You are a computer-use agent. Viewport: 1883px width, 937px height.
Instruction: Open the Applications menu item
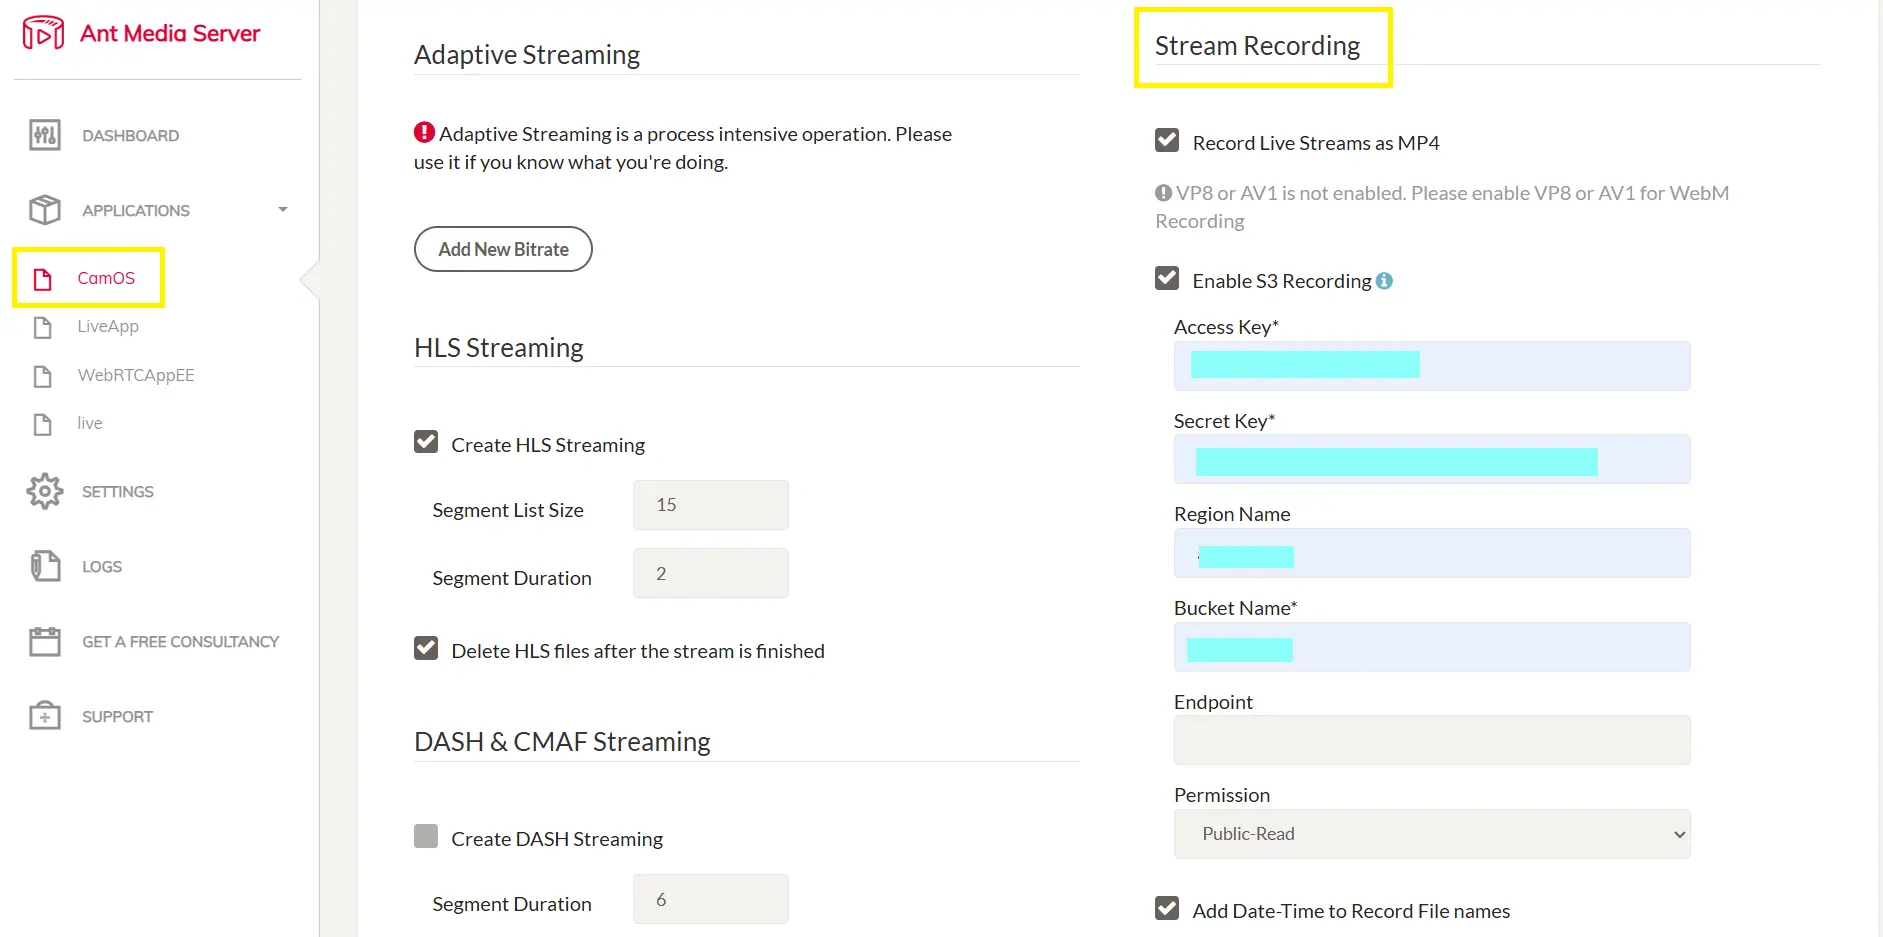(136, 211)
